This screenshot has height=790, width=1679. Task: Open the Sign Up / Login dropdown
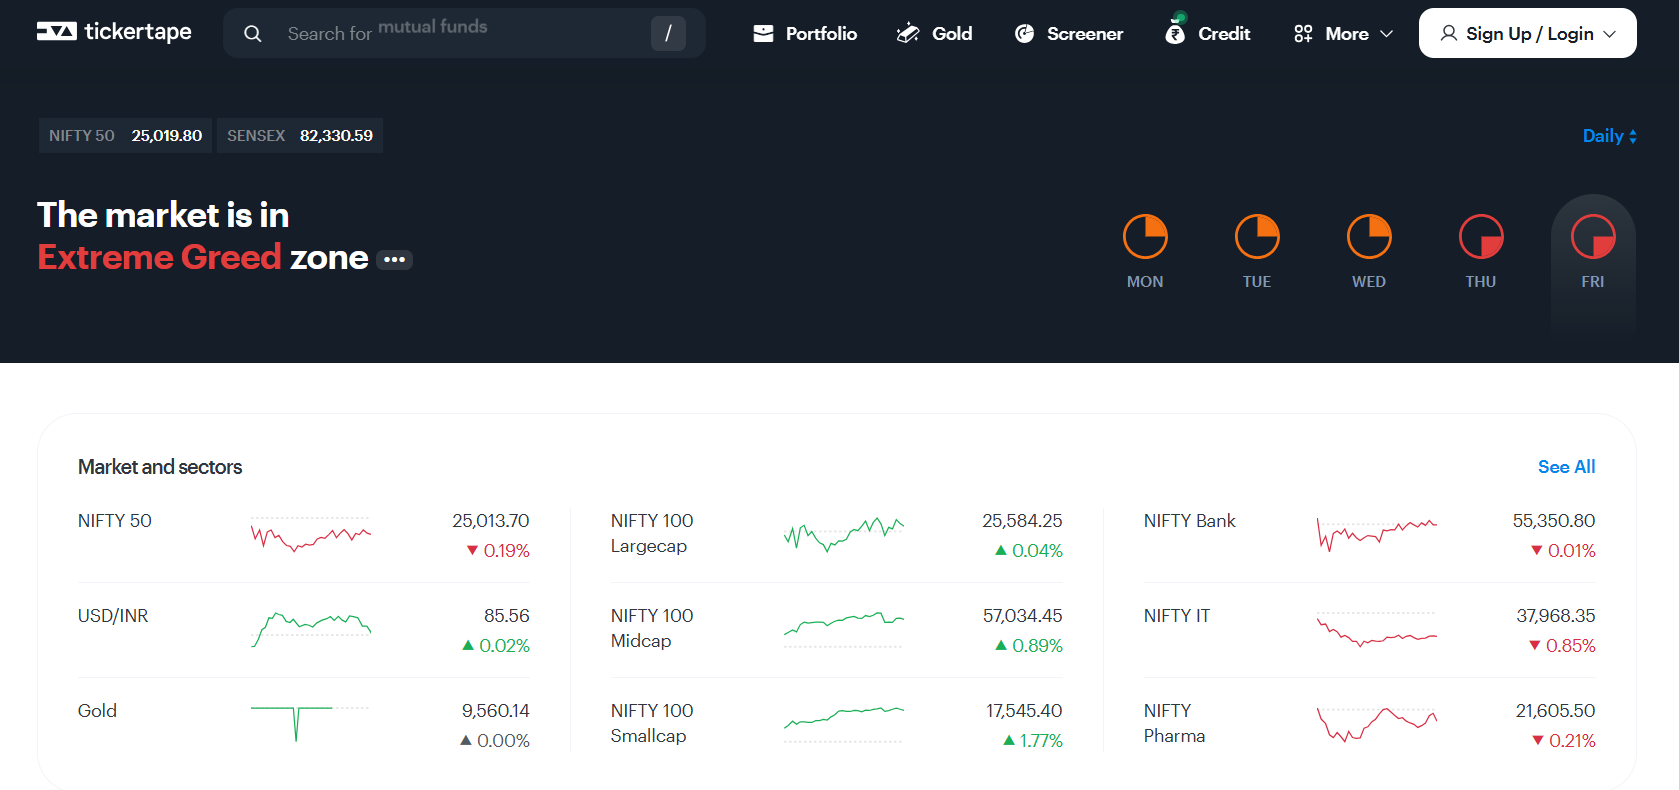pyautogui.click(x=1527, y=34)
